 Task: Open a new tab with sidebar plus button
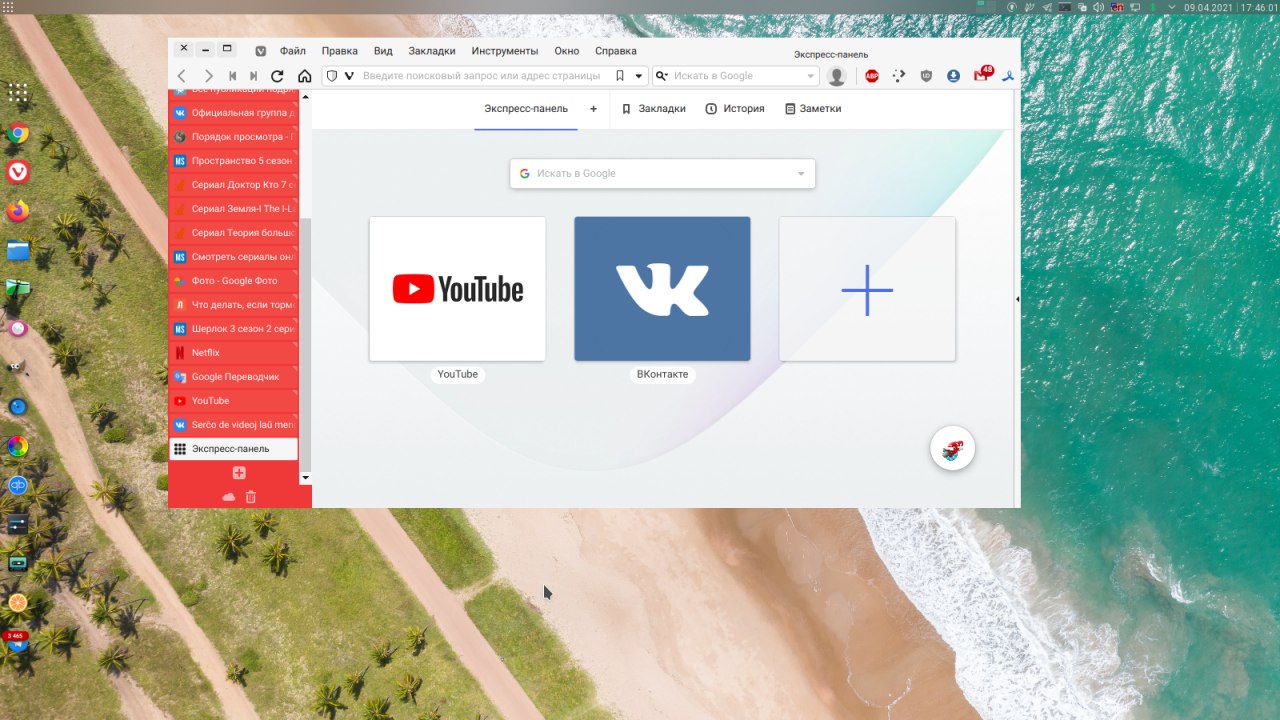click(239, 473)
